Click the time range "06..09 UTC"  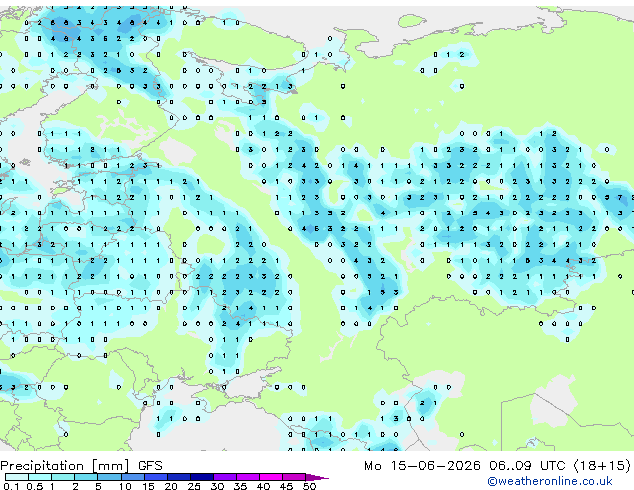coord(526,466)
